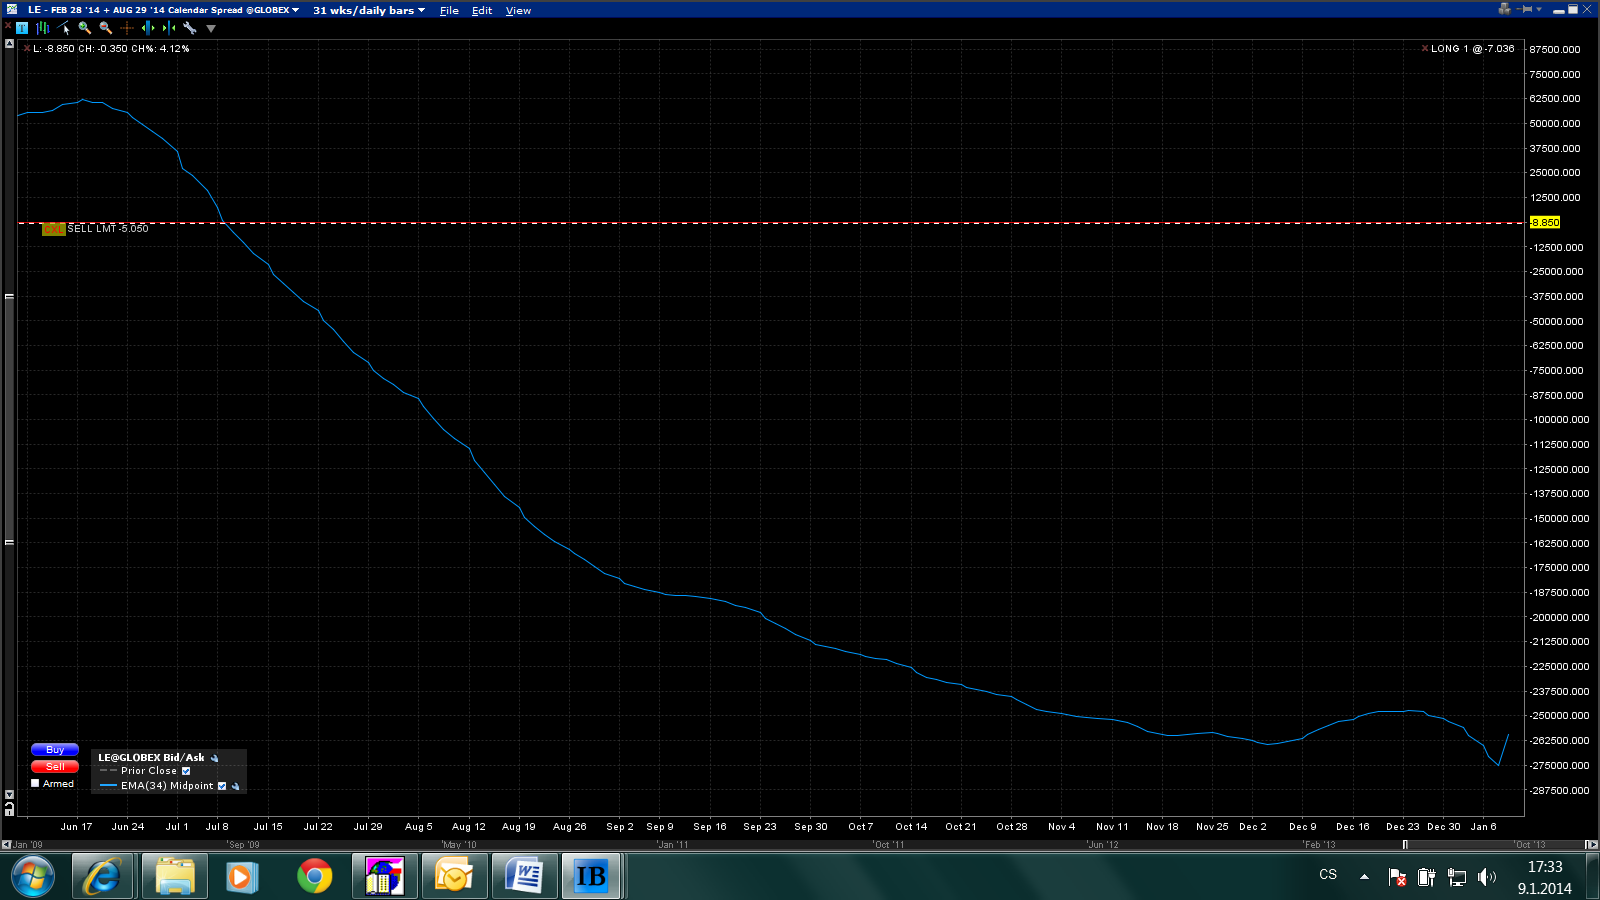Screen dimensions: 1600x900
Task: Open the View menu
Action: (518, 10)
